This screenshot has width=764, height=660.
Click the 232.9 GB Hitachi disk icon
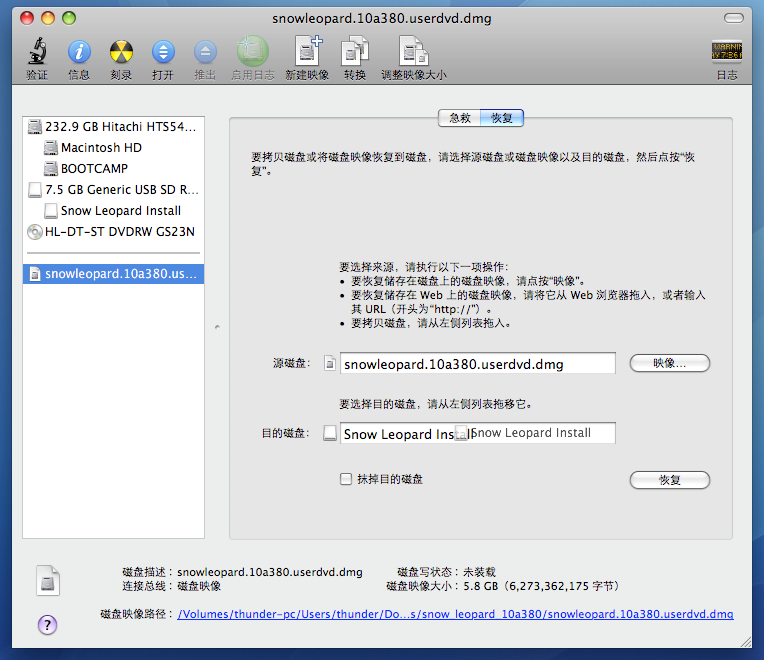pos(35,127)
